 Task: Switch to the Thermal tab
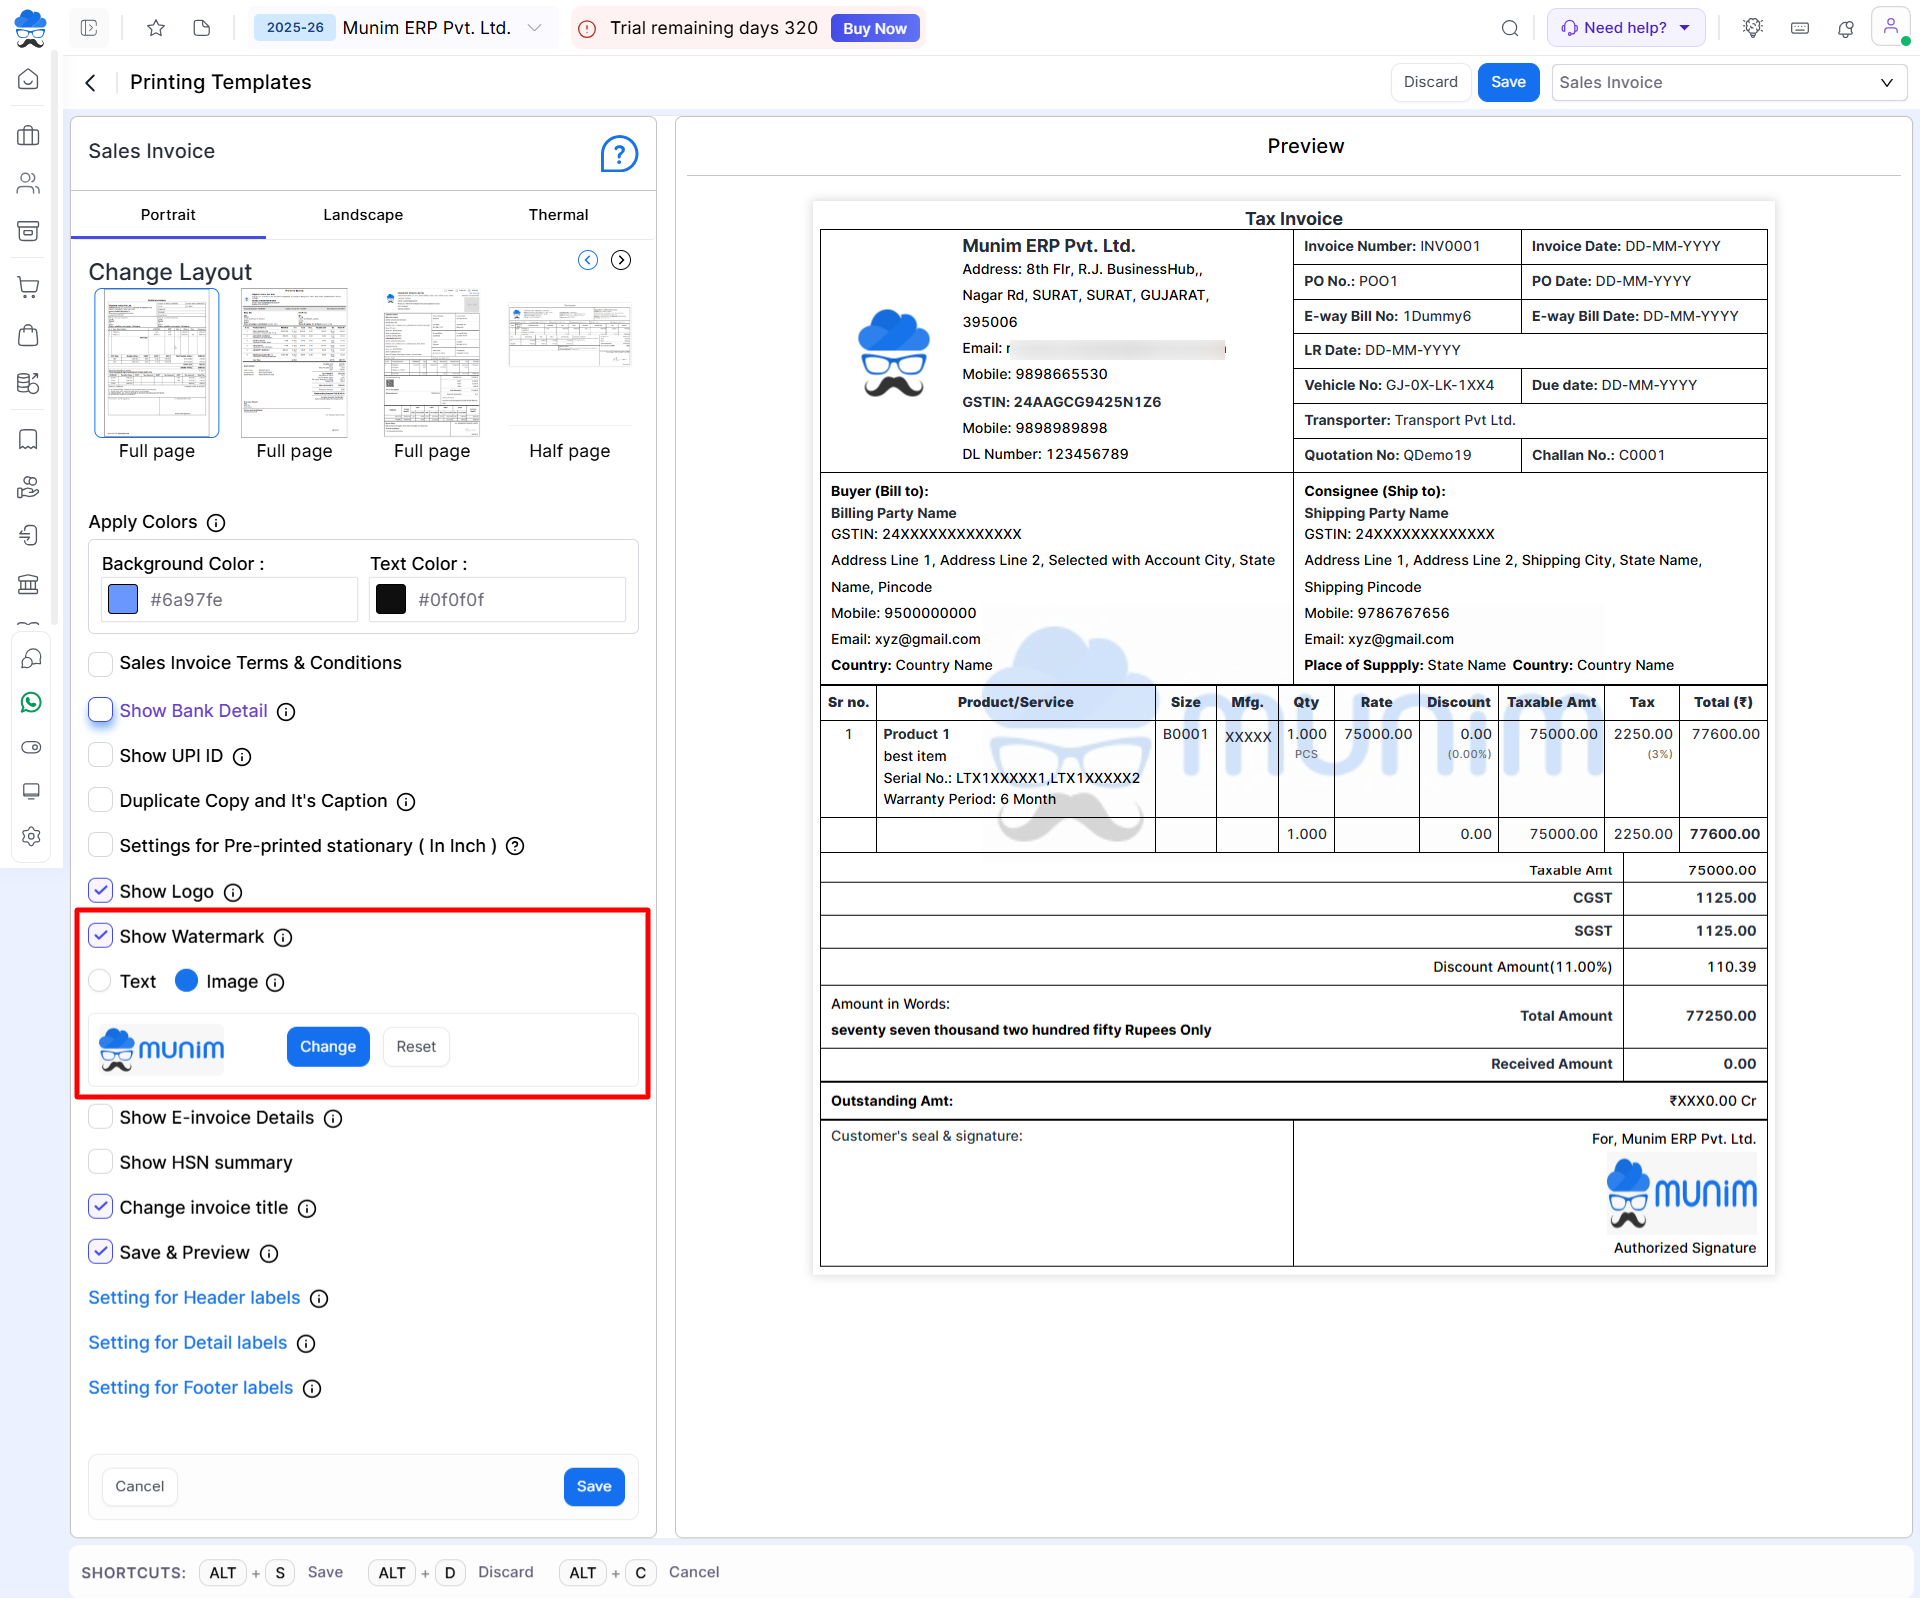pyautogui.click(x=558, y=215)
